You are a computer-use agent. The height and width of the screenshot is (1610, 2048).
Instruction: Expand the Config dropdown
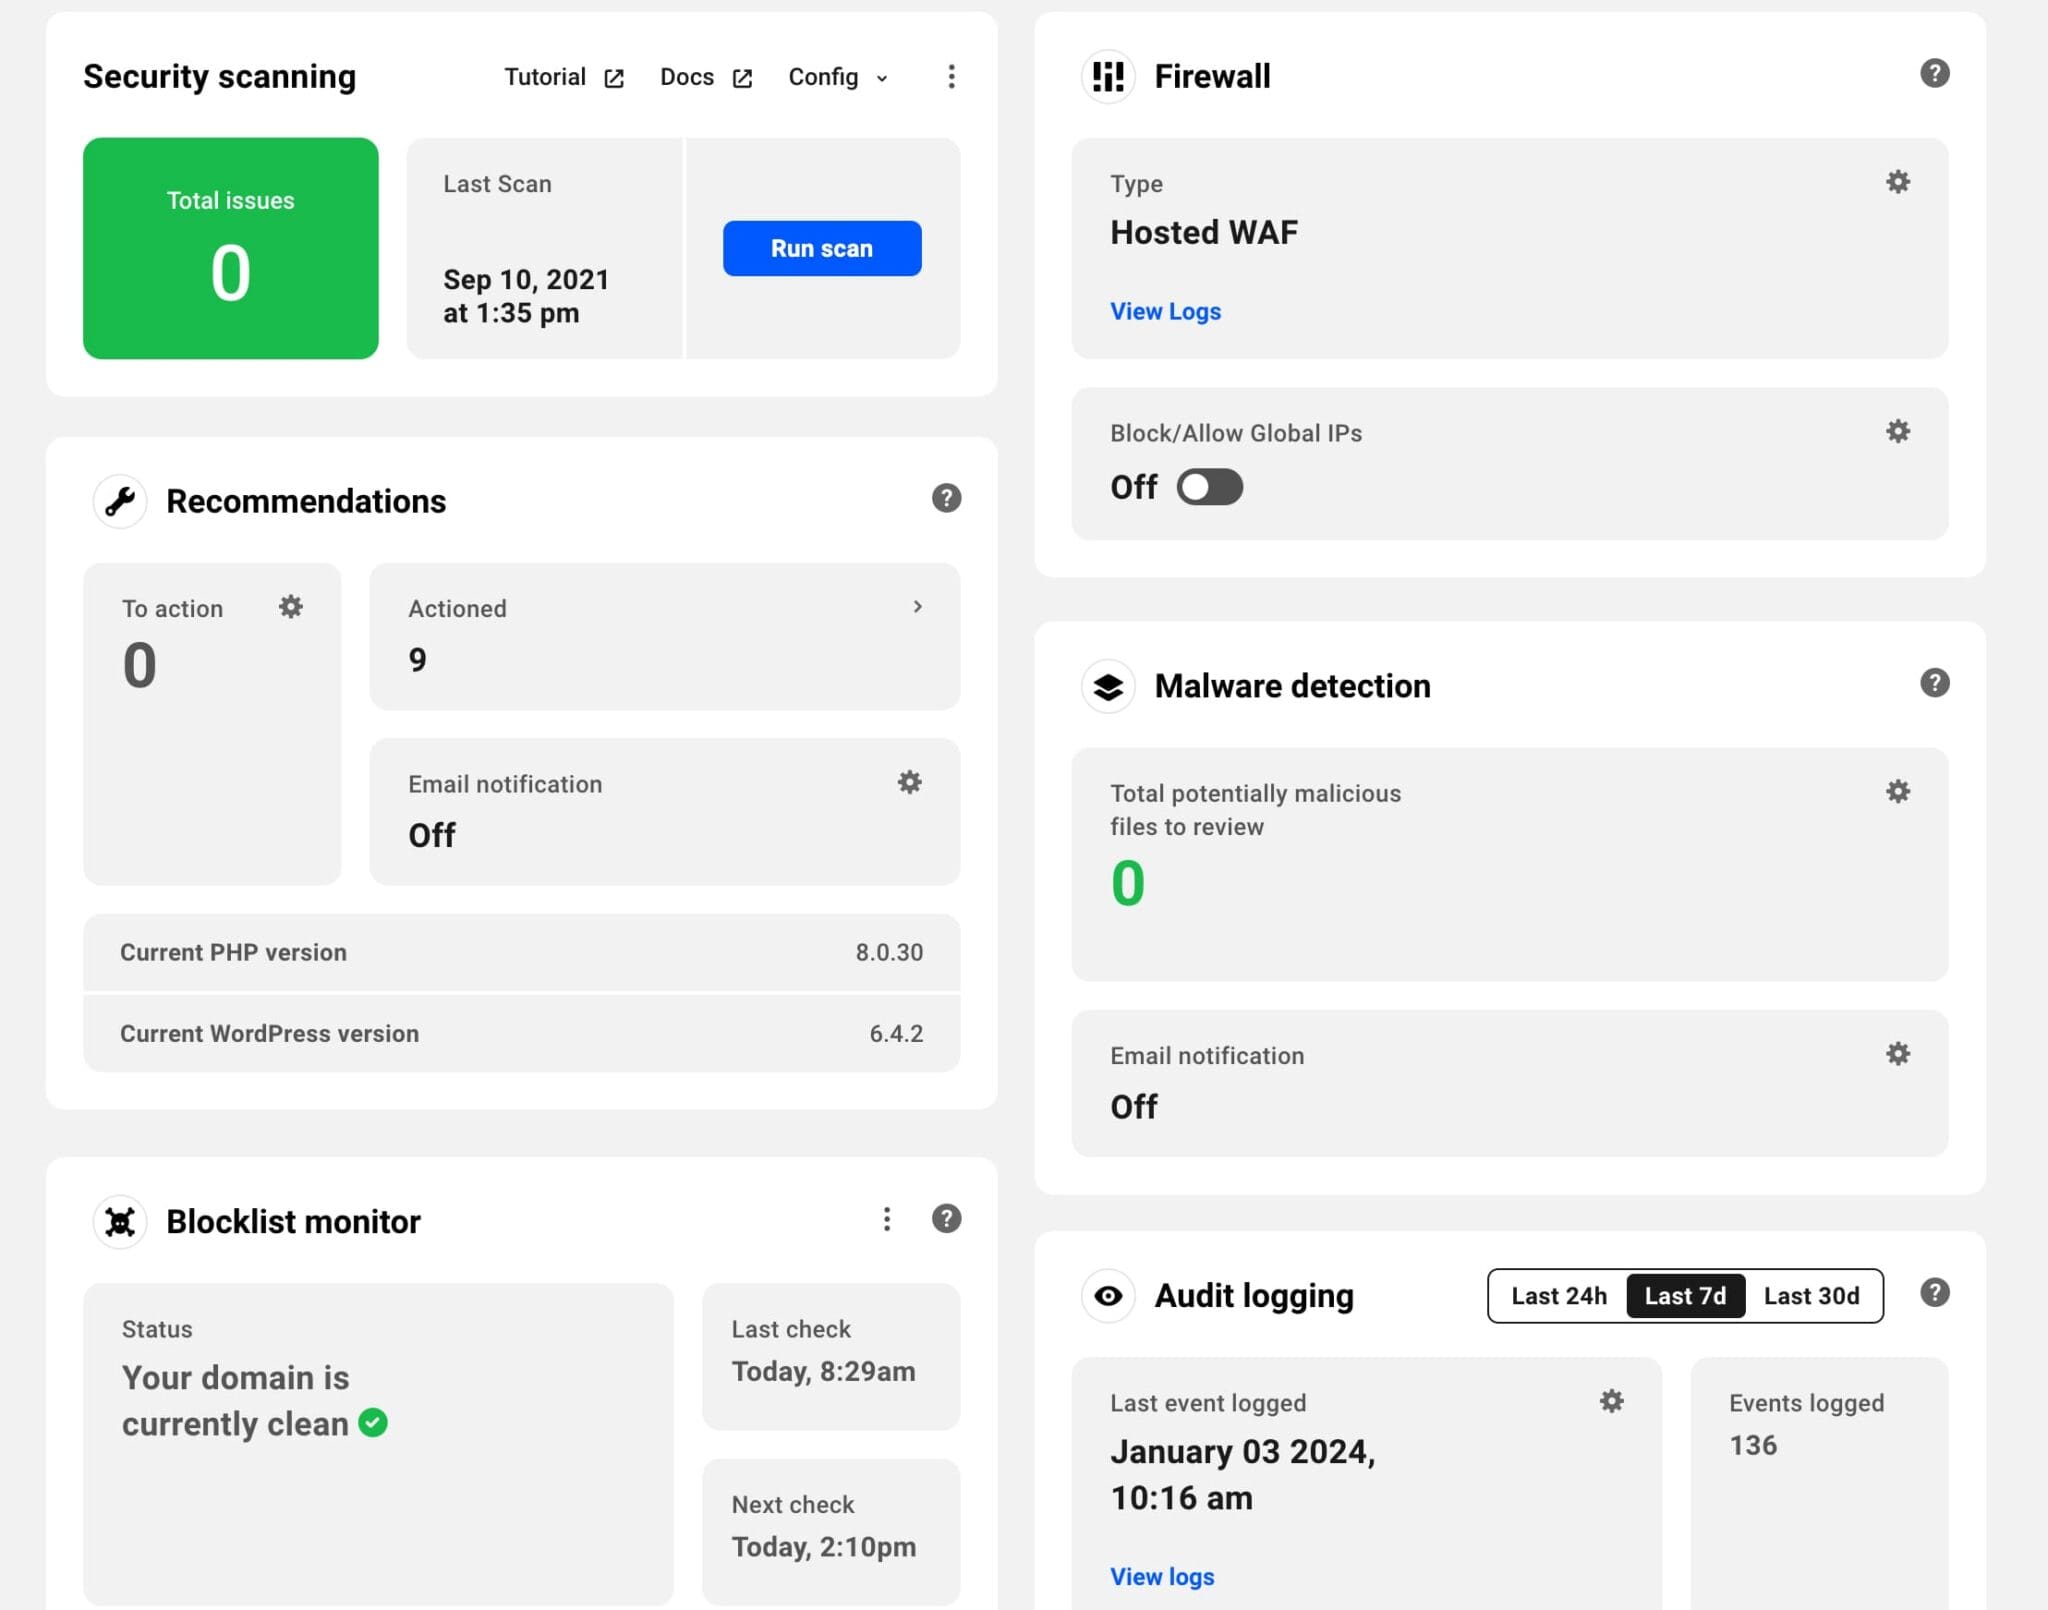pyautogui.click(x=838, y=77)
